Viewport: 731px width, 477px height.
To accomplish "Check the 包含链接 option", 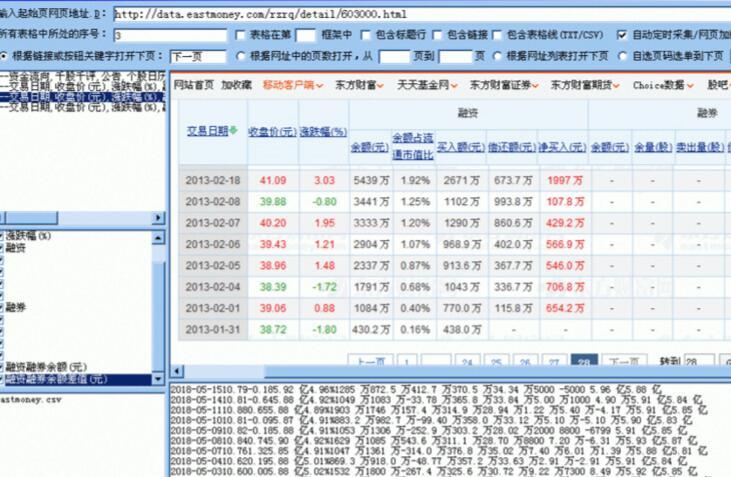I will pos(427,34).
